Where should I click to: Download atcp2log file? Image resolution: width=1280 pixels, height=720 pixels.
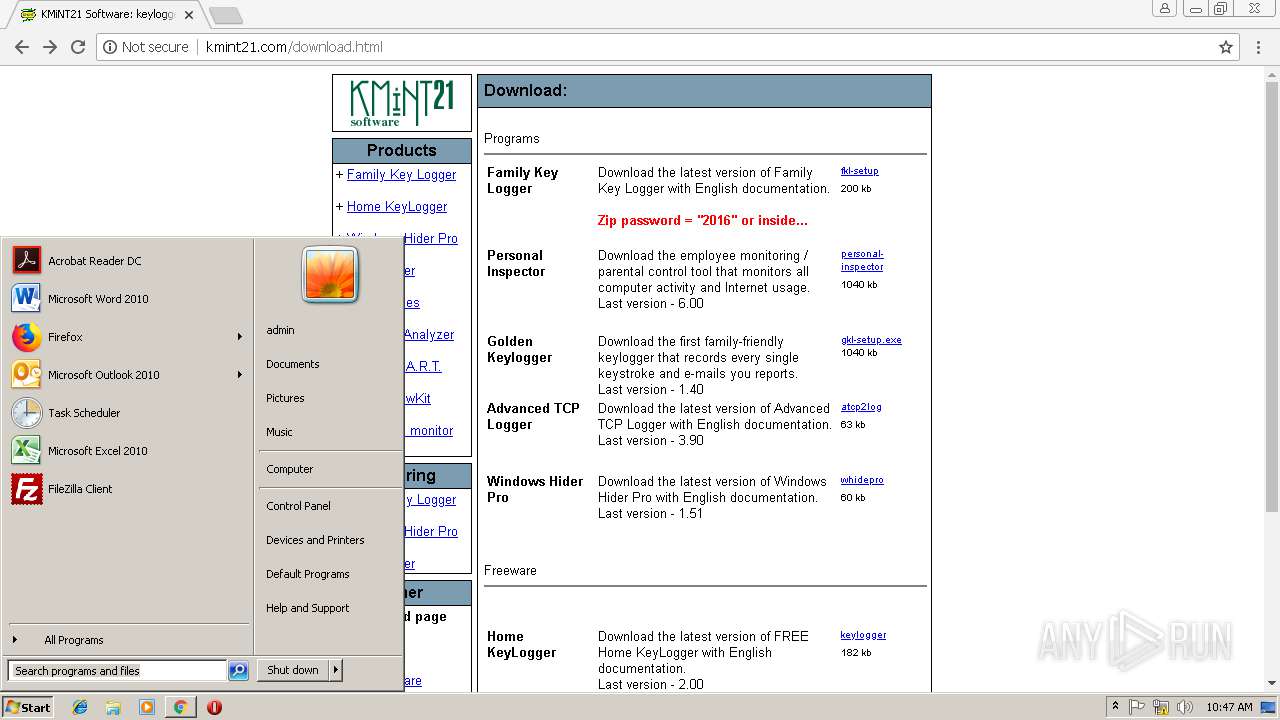(x=861, y=407)
